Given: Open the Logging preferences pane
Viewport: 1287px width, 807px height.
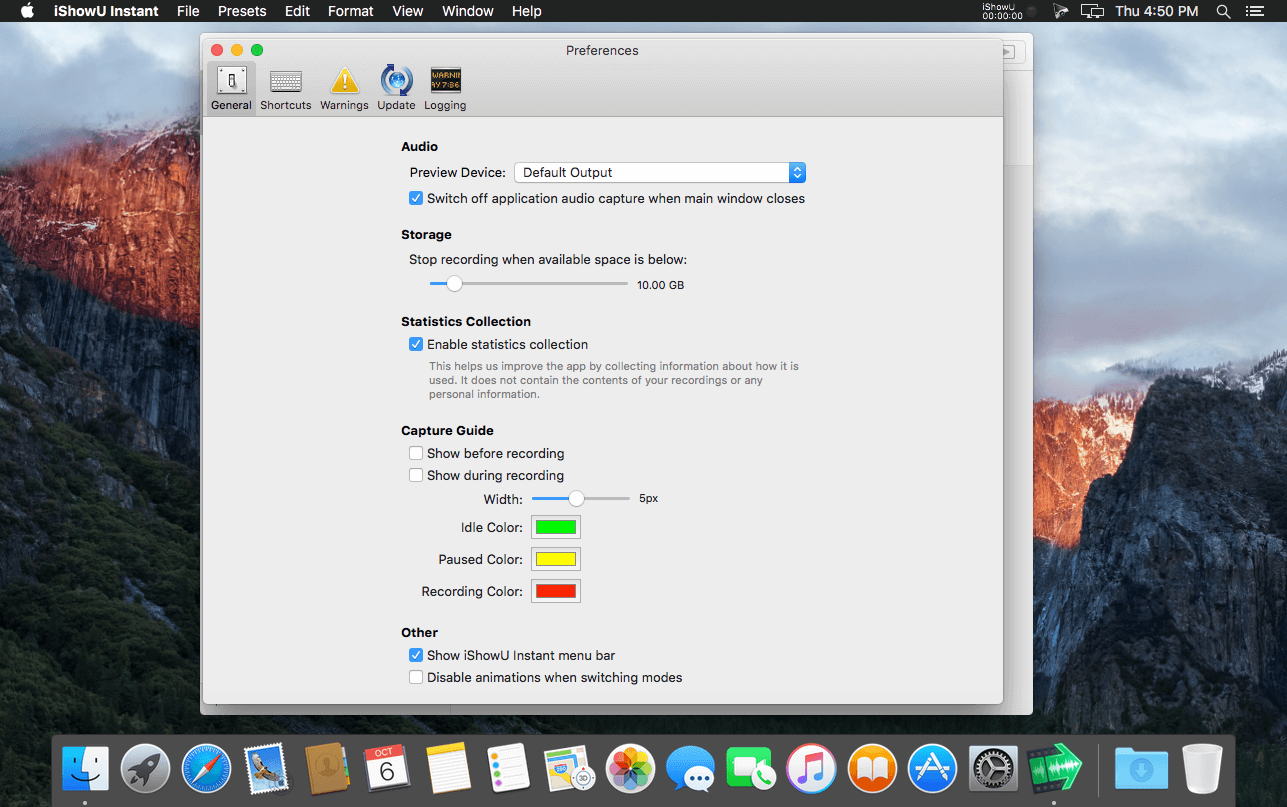Looking at the screenshot, I should coord(445,89).
